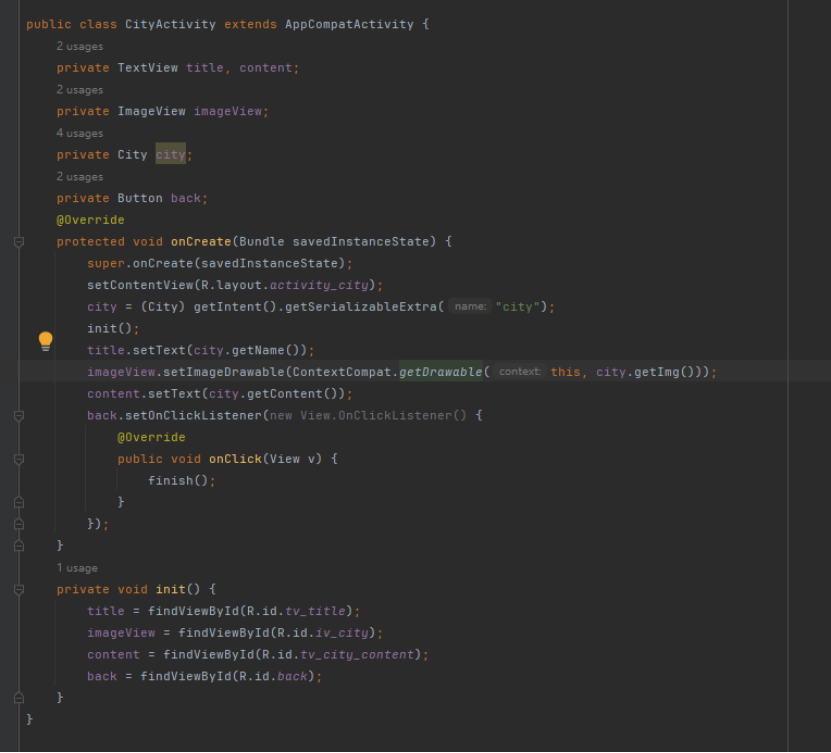
Task: Click 'this' keyword argument
Action: click(565, 372)
